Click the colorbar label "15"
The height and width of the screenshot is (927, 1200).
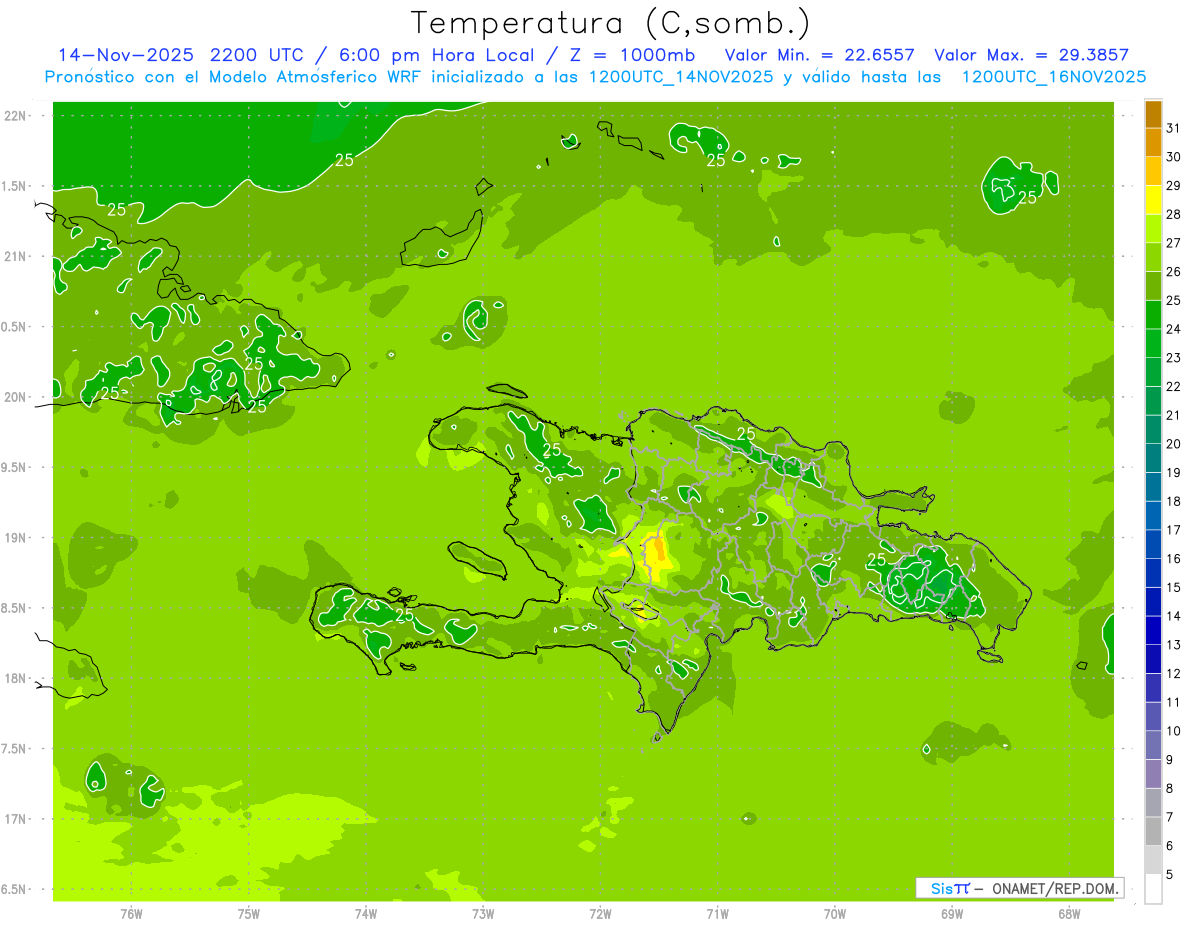pos(1174,587)
